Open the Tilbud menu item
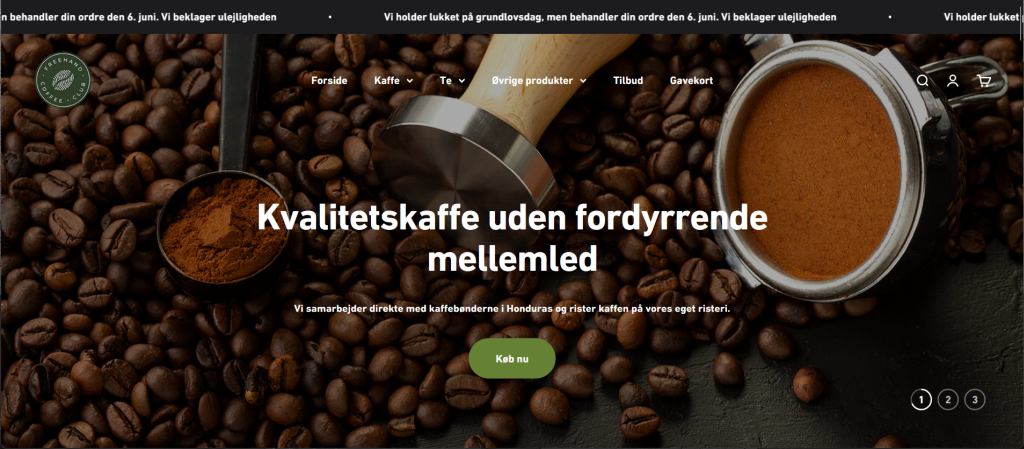Viewport: 1024px width, 449px height. [628, 81]
